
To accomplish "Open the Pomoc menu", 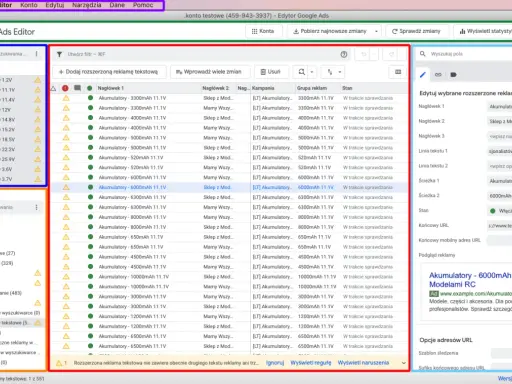I will pyautogui.click(x=143, y=5).
